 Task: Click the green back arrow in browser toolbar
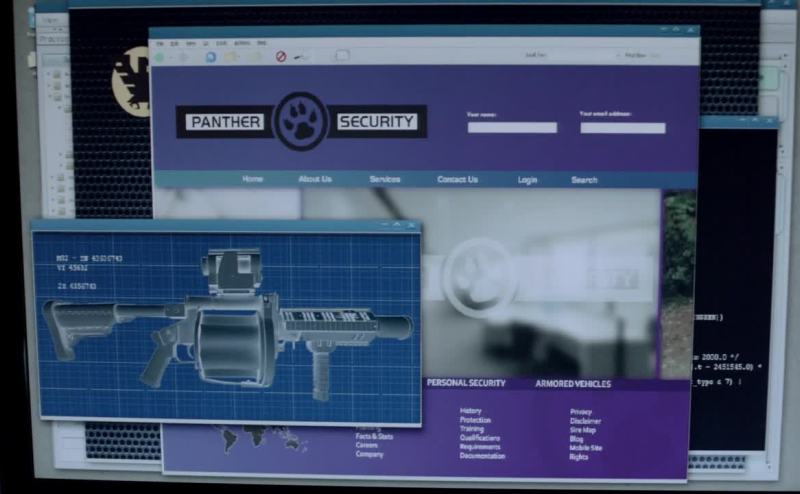click(159, 57)
